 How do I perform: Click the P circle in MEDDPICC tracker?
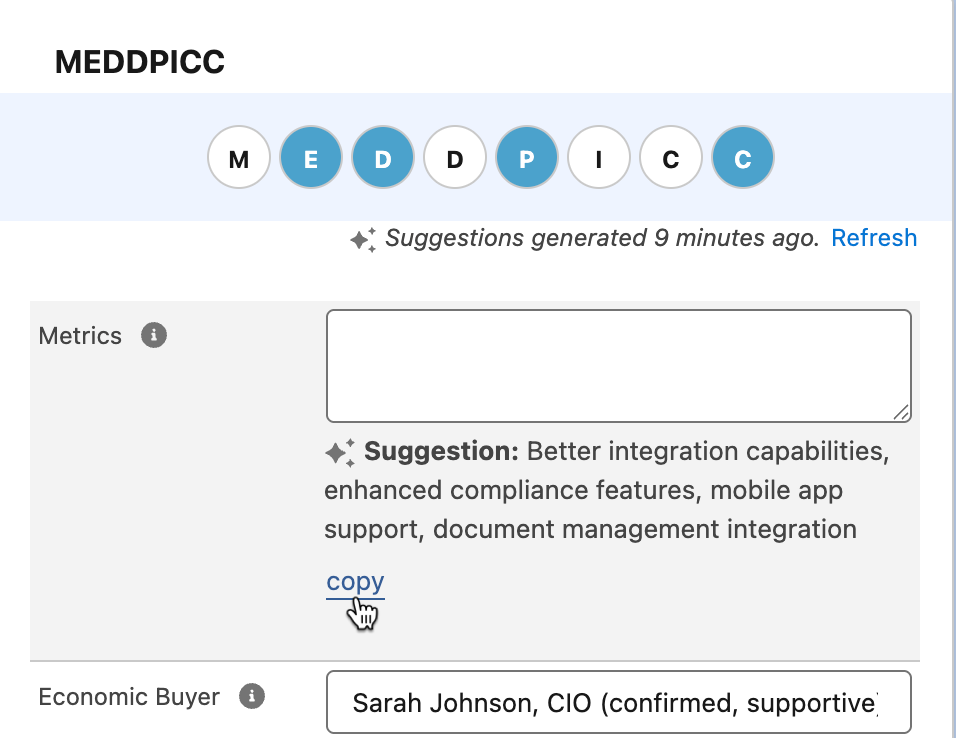click(x=527, y=158)
